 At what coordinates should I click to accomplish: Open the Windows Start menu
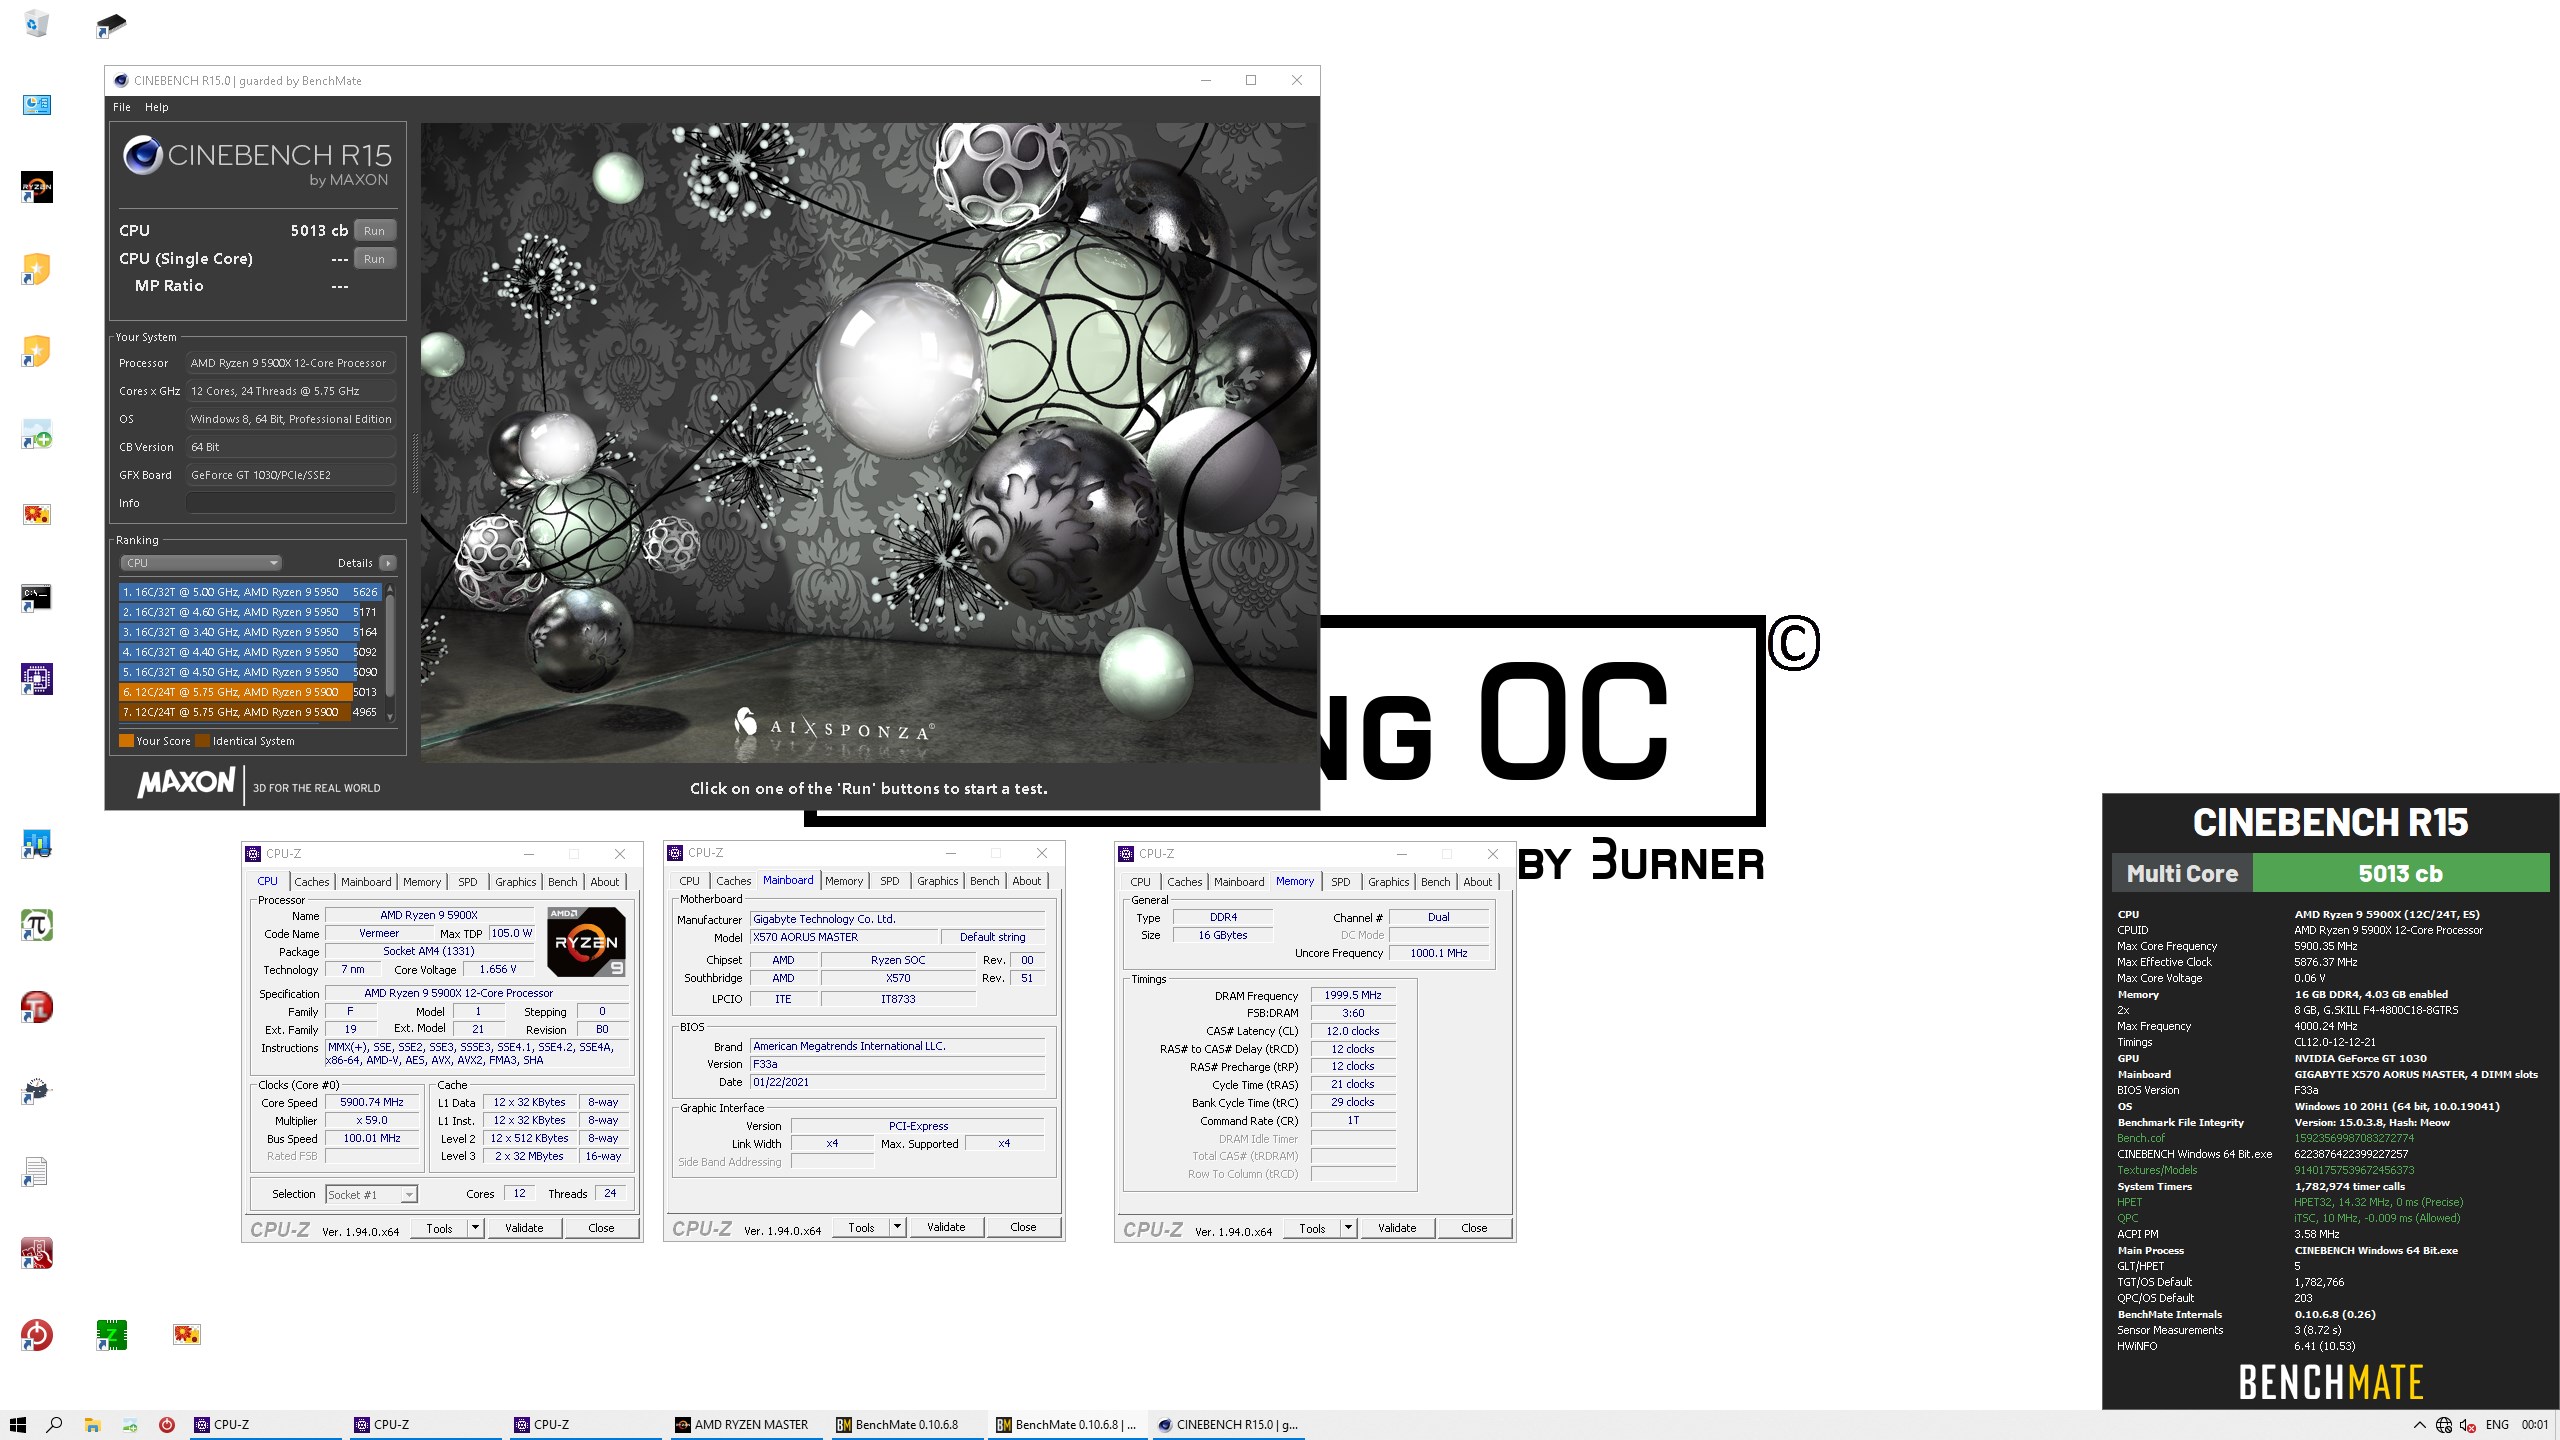coord(17,1425)
